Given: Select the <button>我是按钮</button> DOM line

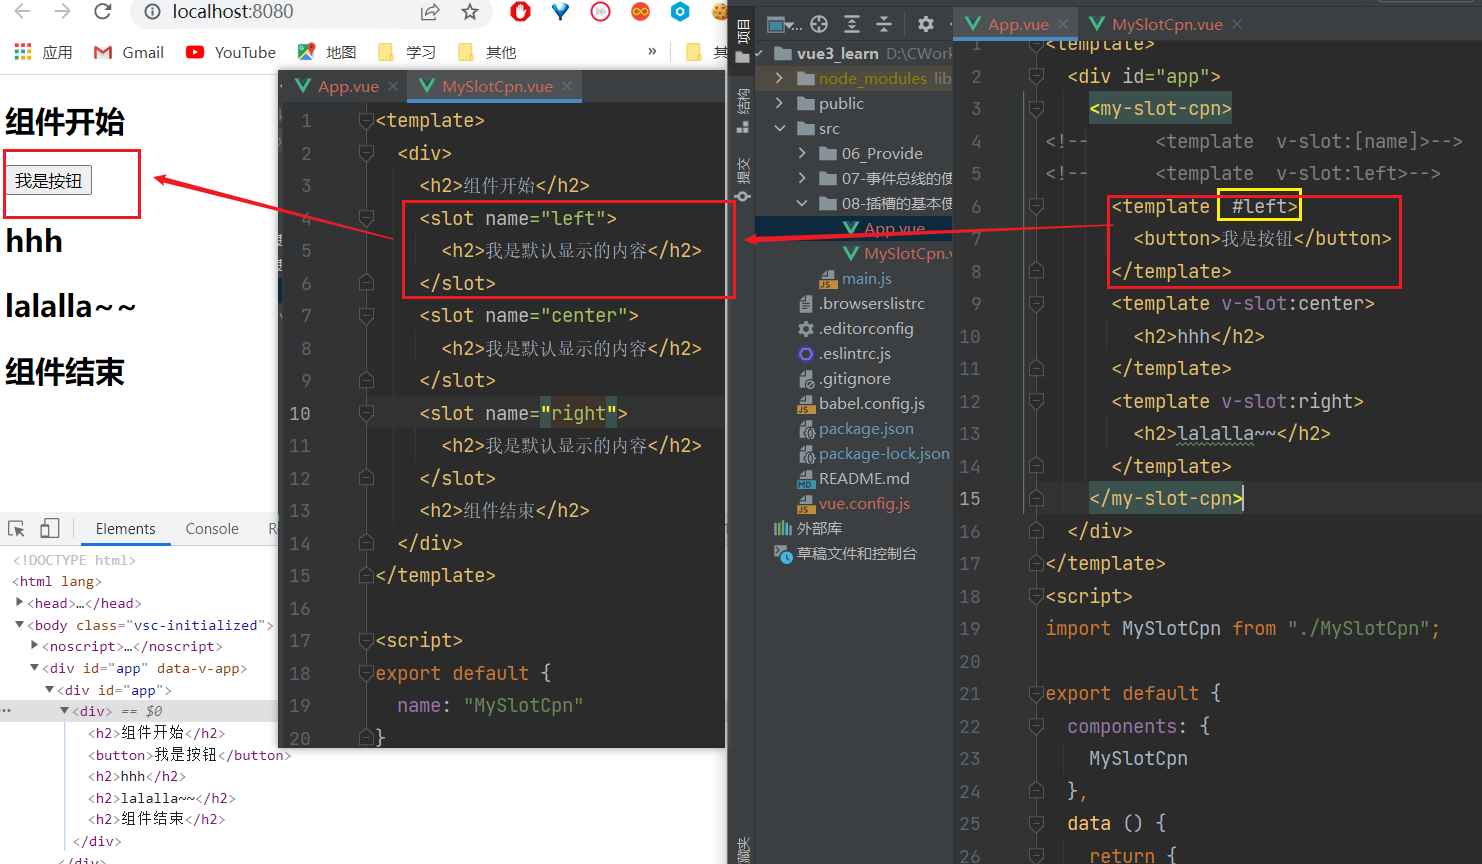Looking at the screenshot, I should click(190, 755).
